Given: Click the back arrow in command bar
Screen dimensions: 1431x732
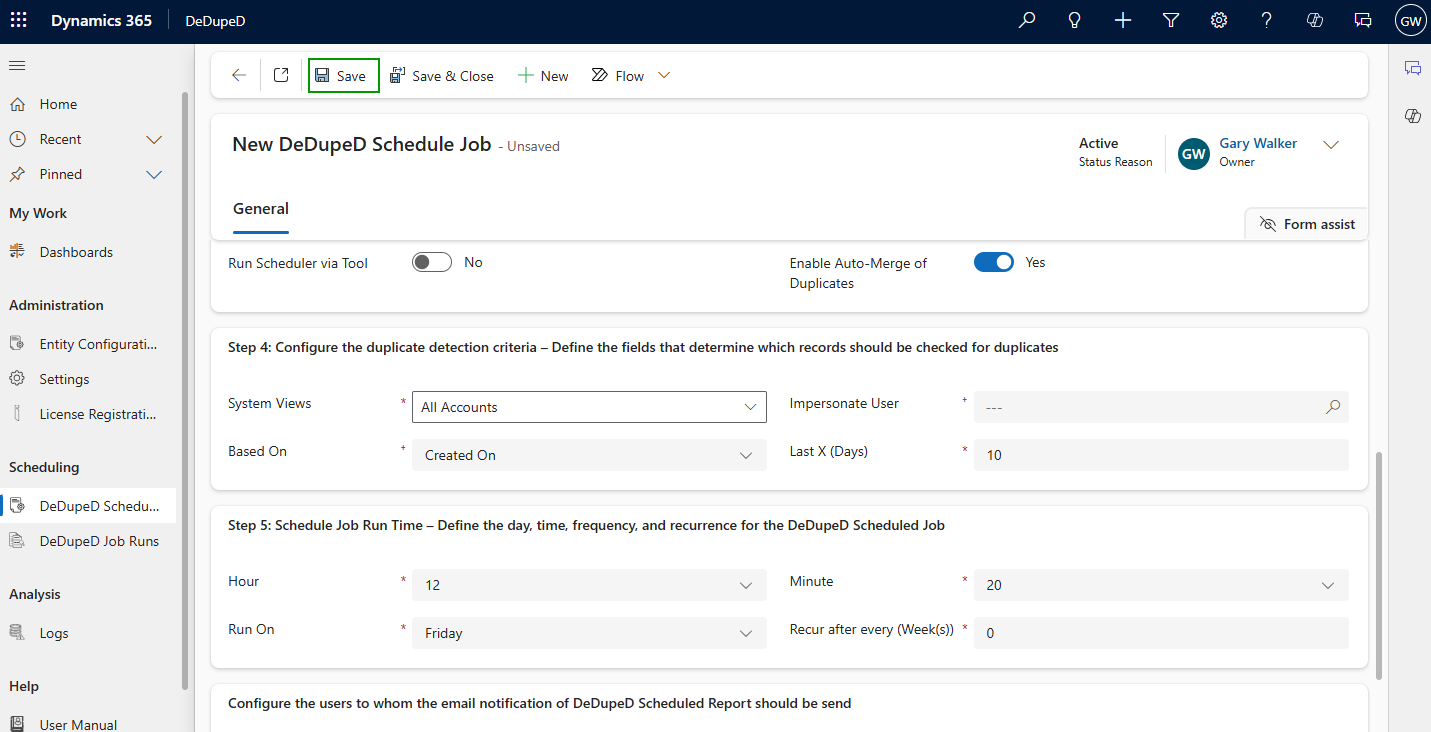Looking at the screenshot, I should point(238,76).
